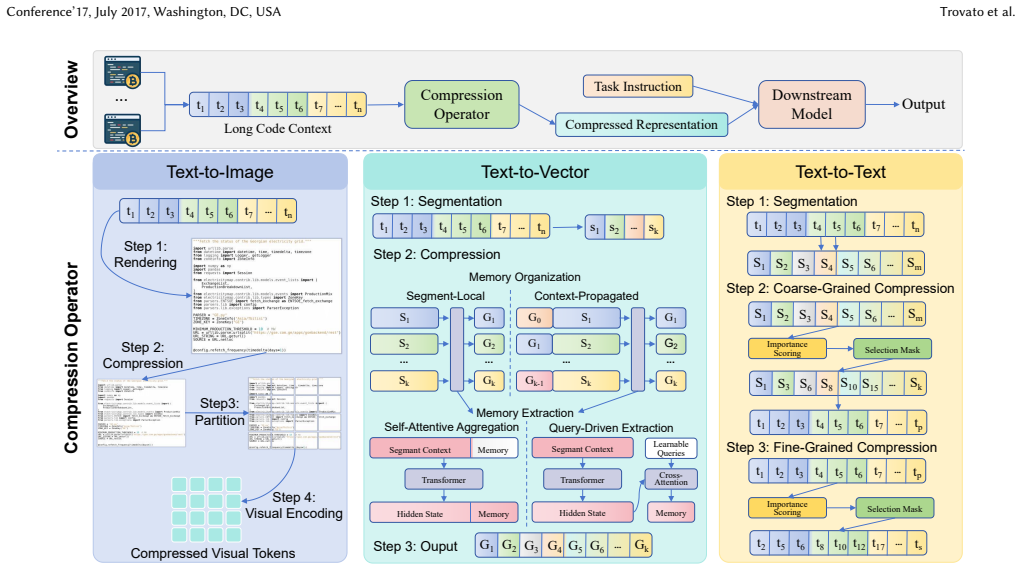The height and width of the screenshot is (570, 1021).
Task: Select the 'Text-to-Text' panel header
Action: (x=840, y=172)
